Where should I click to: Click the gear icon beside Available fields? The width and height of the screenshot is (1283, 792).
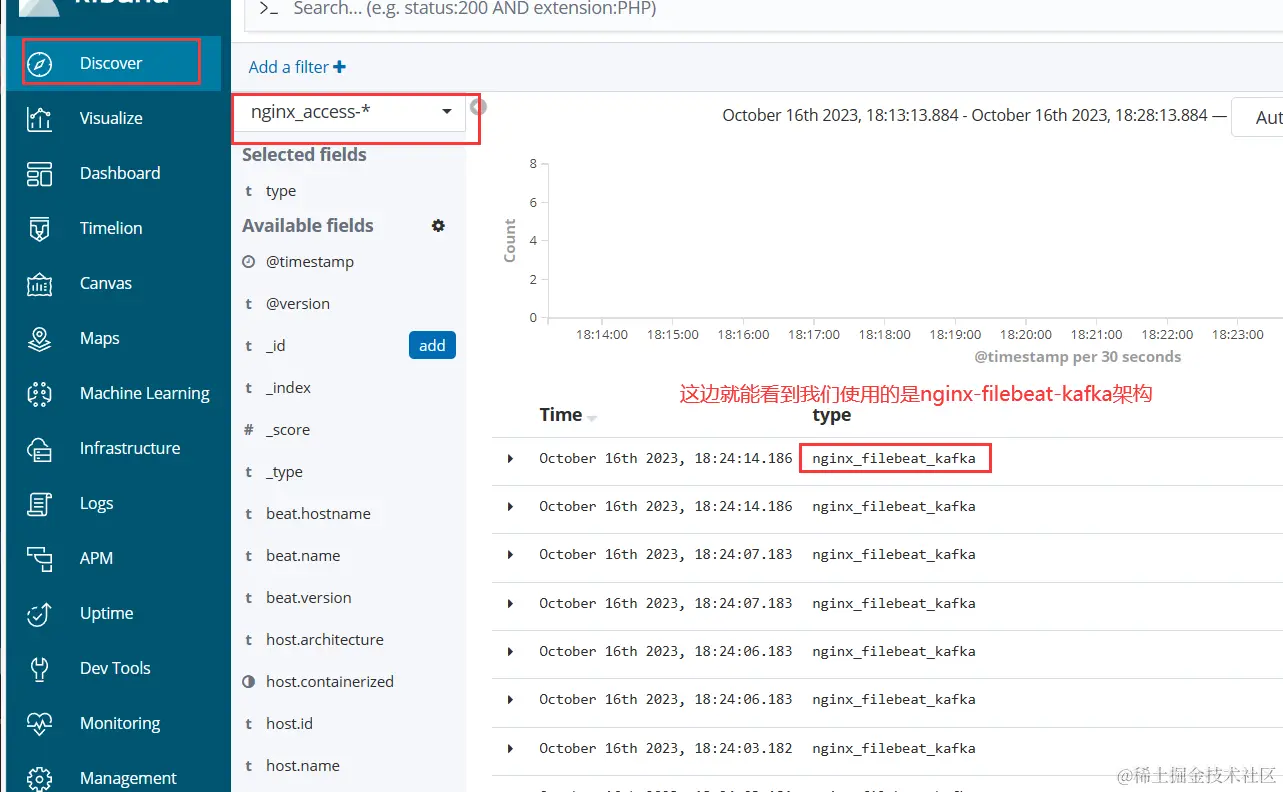[438, 226]
